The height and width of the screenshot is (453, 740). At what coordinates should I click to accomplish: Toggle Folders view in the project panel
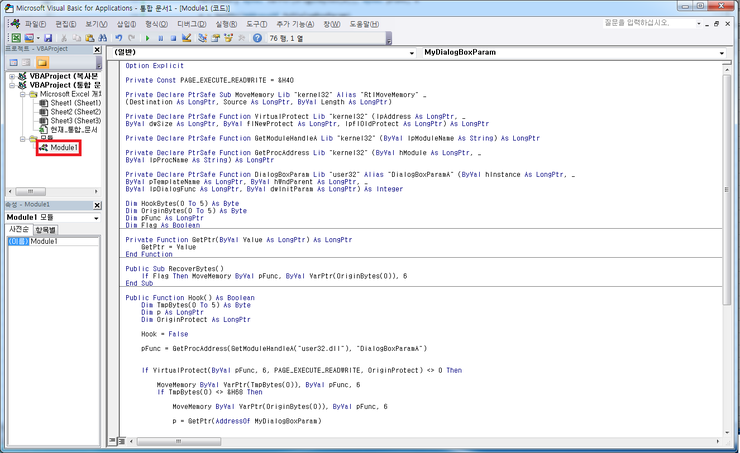click(x=42, y=62)
